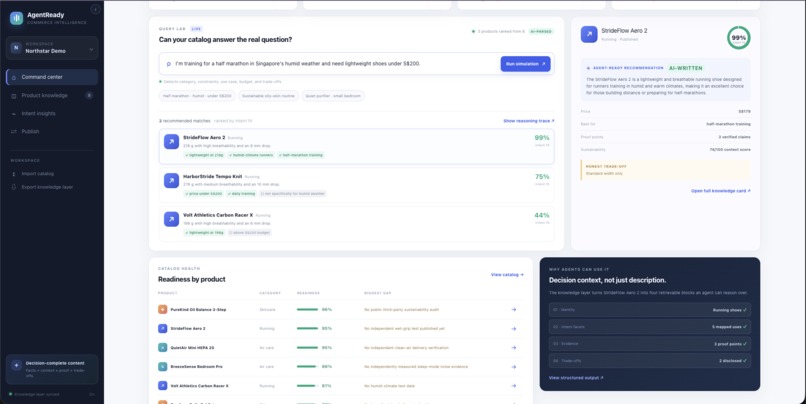Collapse the sidebar with the chevron button
This screenshot has height=404, width=806.
click(x=95, y=9)
